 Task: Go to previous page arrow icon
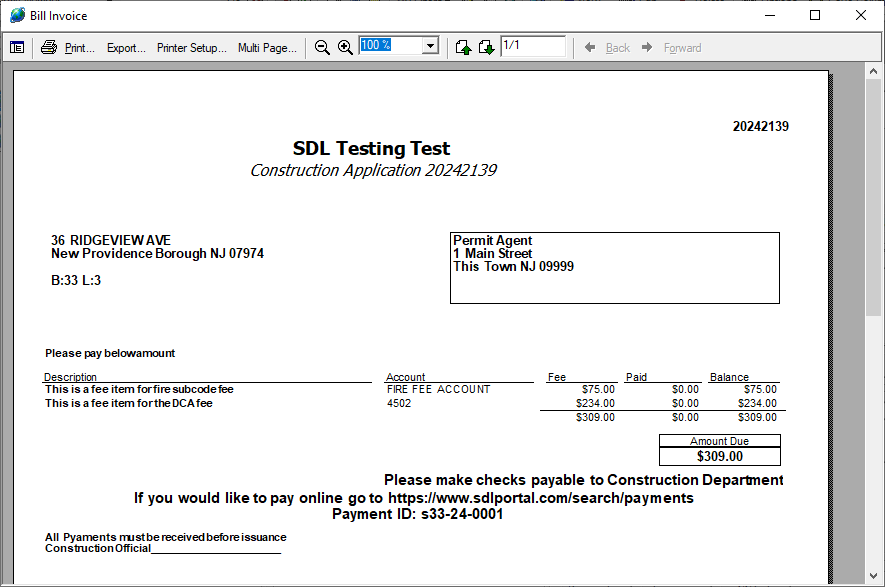(x=463, y=47)
